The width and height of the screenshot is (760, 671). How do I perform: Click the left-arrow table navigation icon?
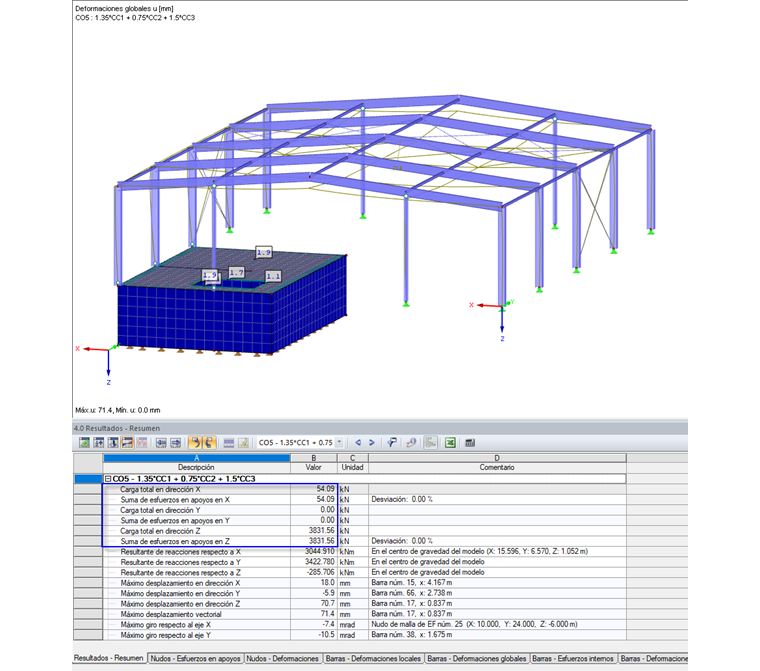161,442
